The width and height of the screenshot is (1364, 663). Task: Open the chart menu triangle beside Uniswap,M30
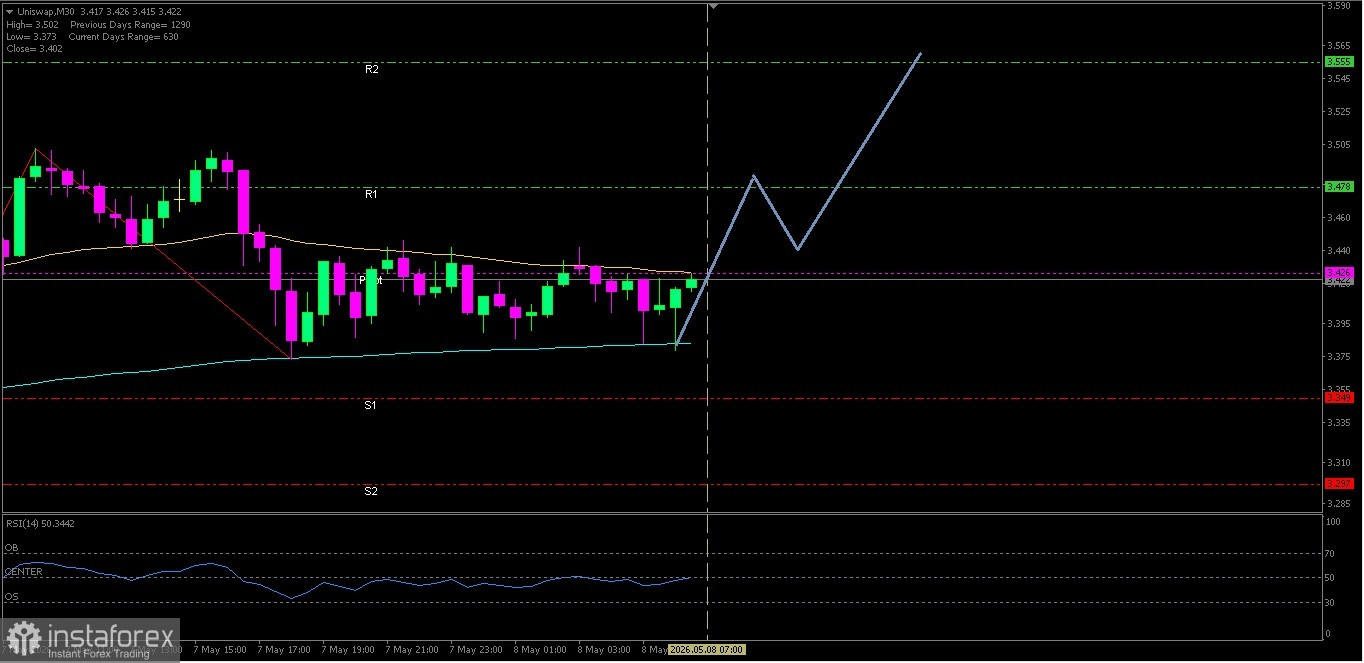click(9, 11)
